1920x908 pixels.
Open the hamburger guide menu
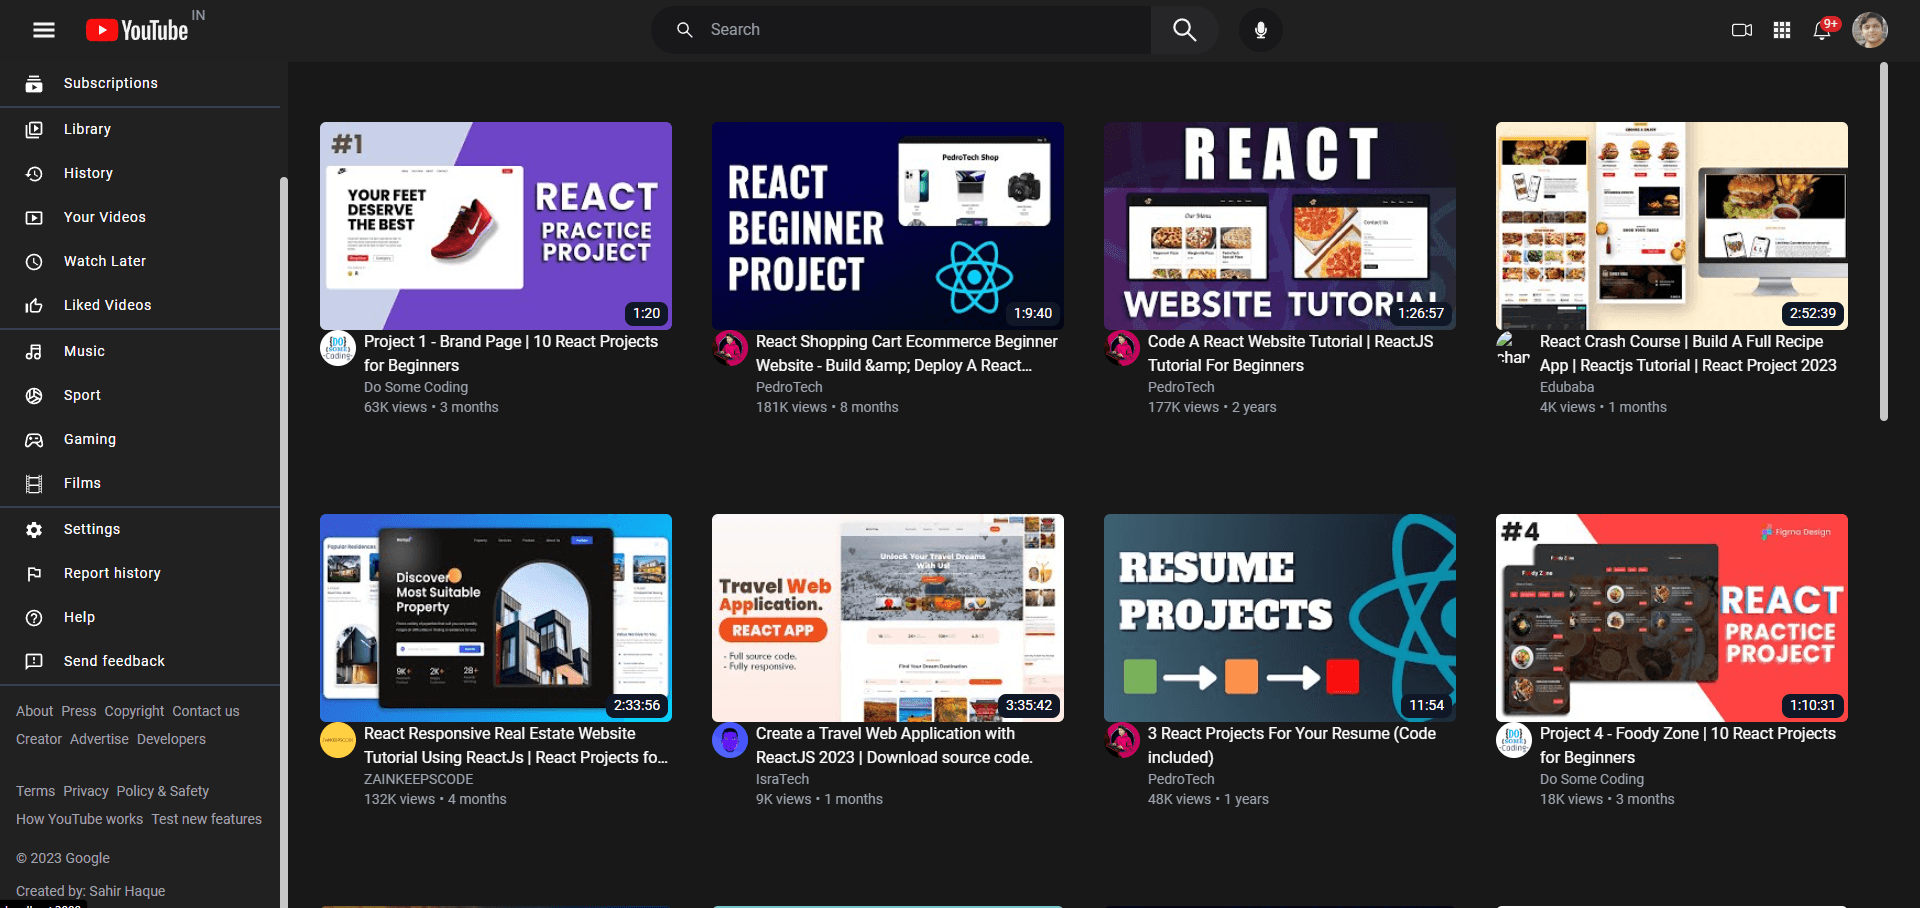44,30
